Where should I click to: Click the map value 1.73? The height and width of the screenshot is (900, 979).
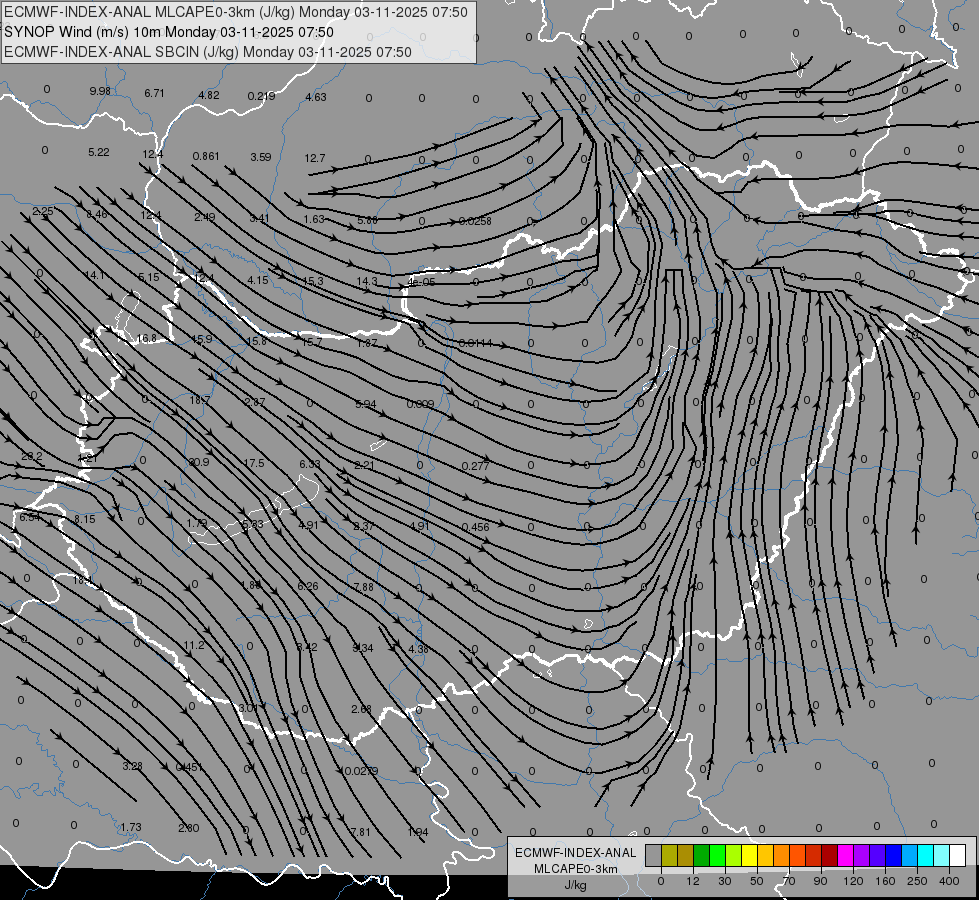coord(130,827)
